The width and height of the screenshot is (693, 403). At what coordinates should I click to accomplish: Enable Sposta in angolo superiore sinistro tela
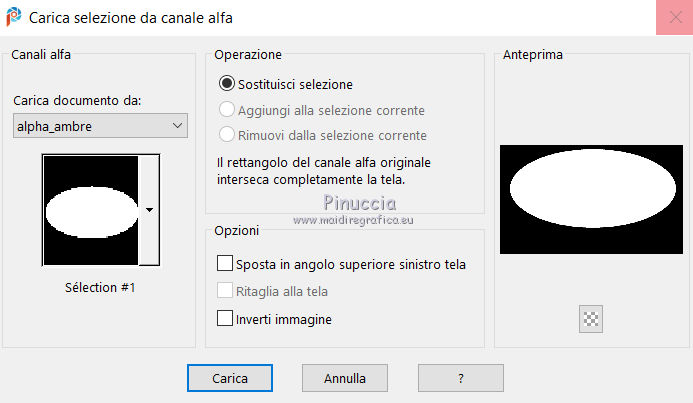224,265
